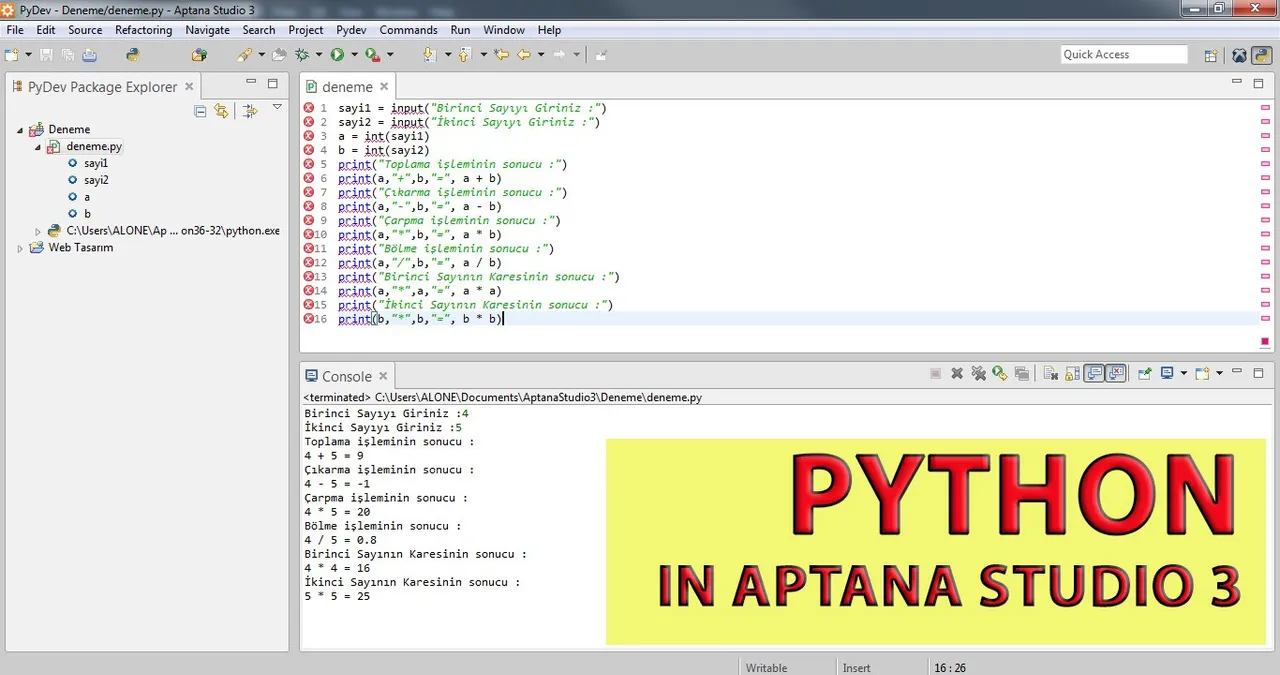Screen dimensions: 1280x675
Task: Expand the python.exe interpreter node
Action: 38,231
